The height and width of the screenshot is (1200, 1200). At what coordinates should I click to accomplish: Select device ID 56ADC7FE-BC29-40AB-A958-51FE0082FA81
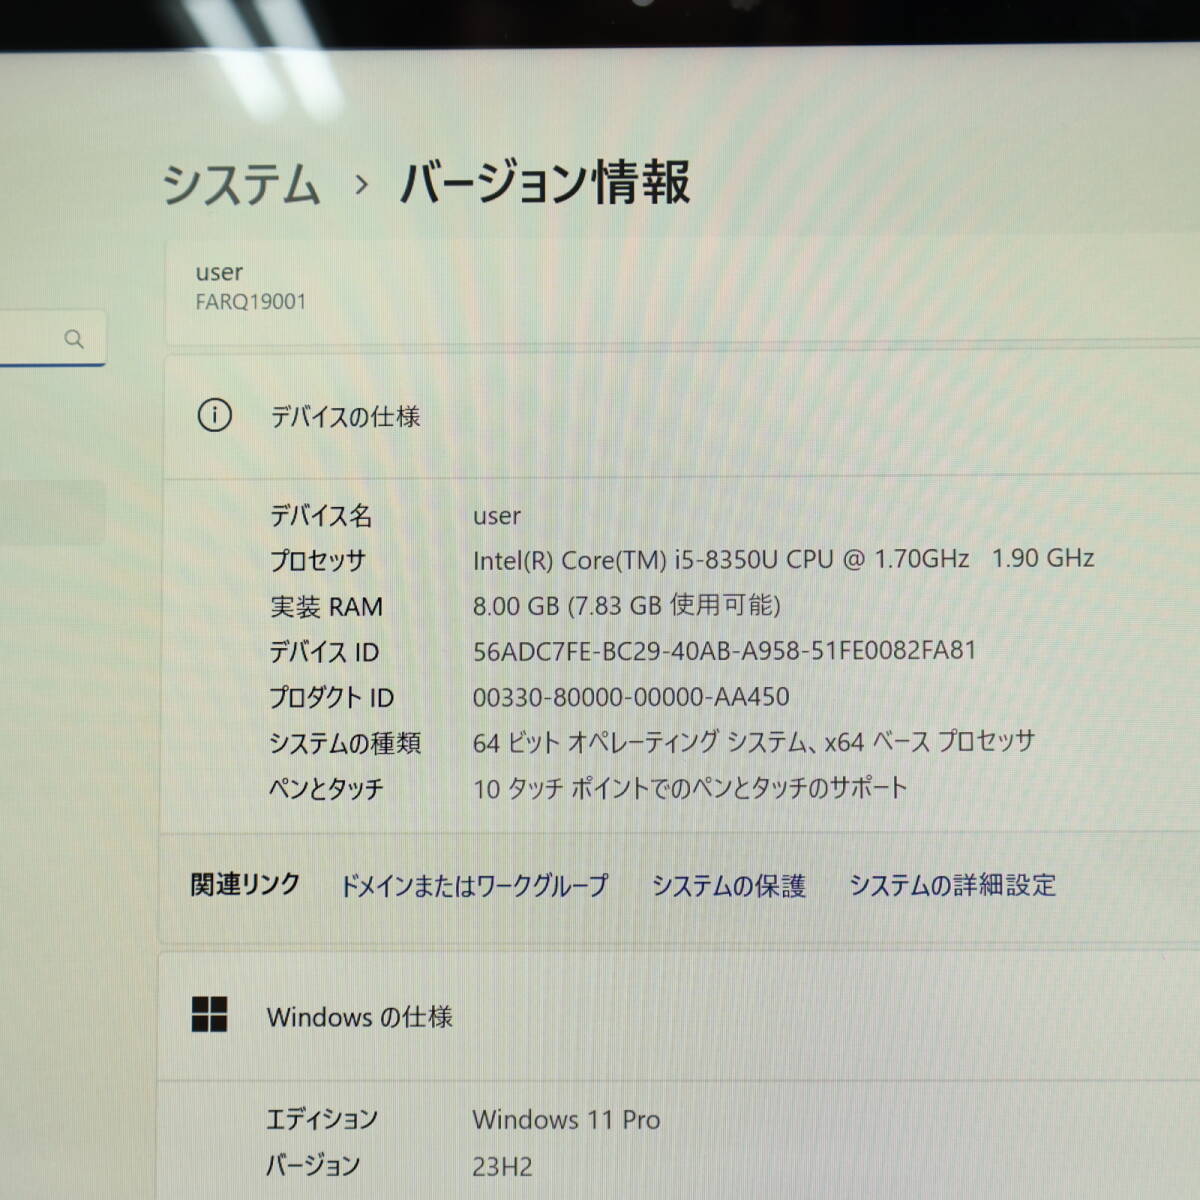coord(724,651)
